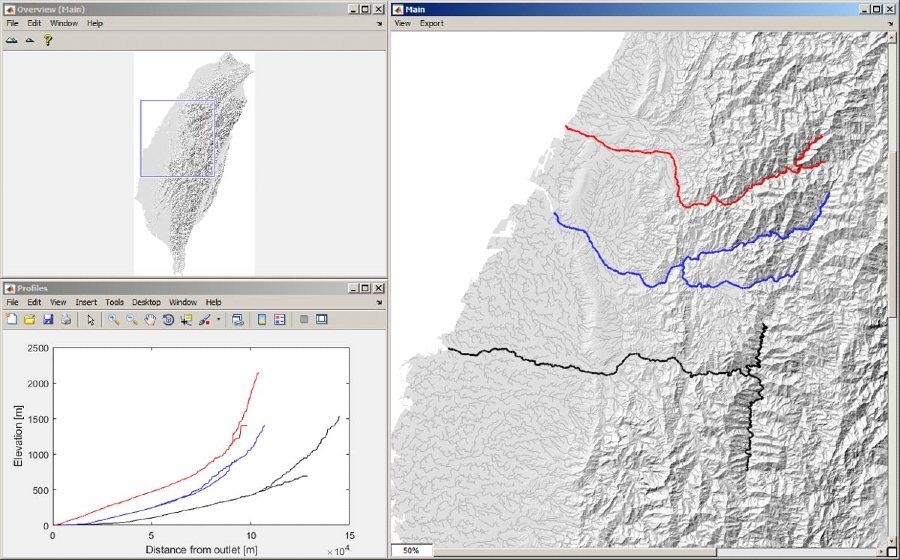Click the Insert Colorbar toolbar button
This screenshot has height=560, width=900.
262,320
